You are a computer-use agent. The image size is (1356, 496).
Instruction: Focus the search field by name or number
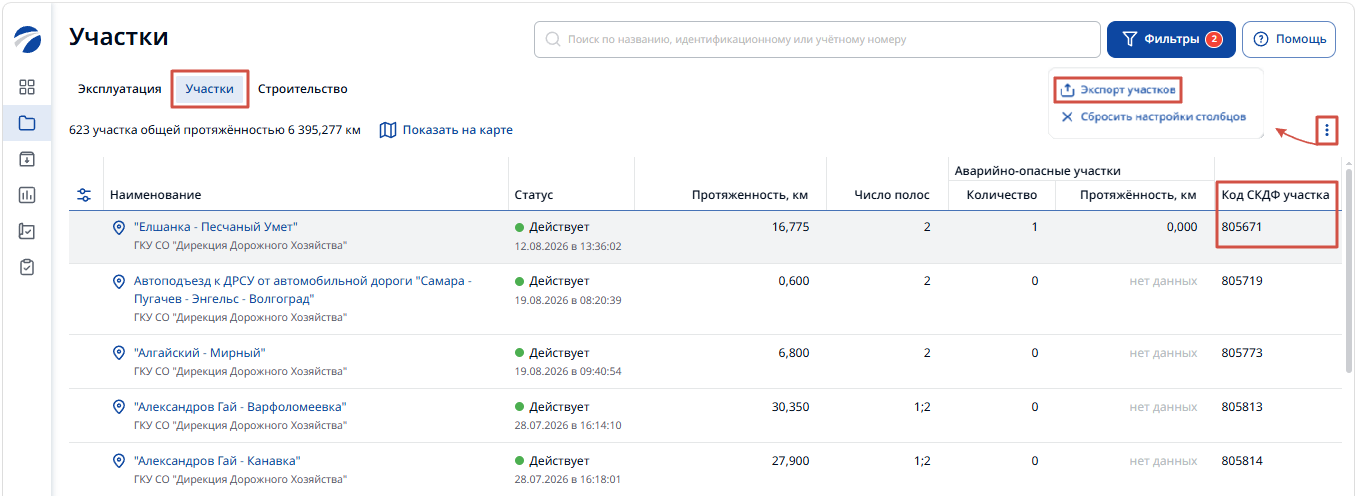coord(817,39)
